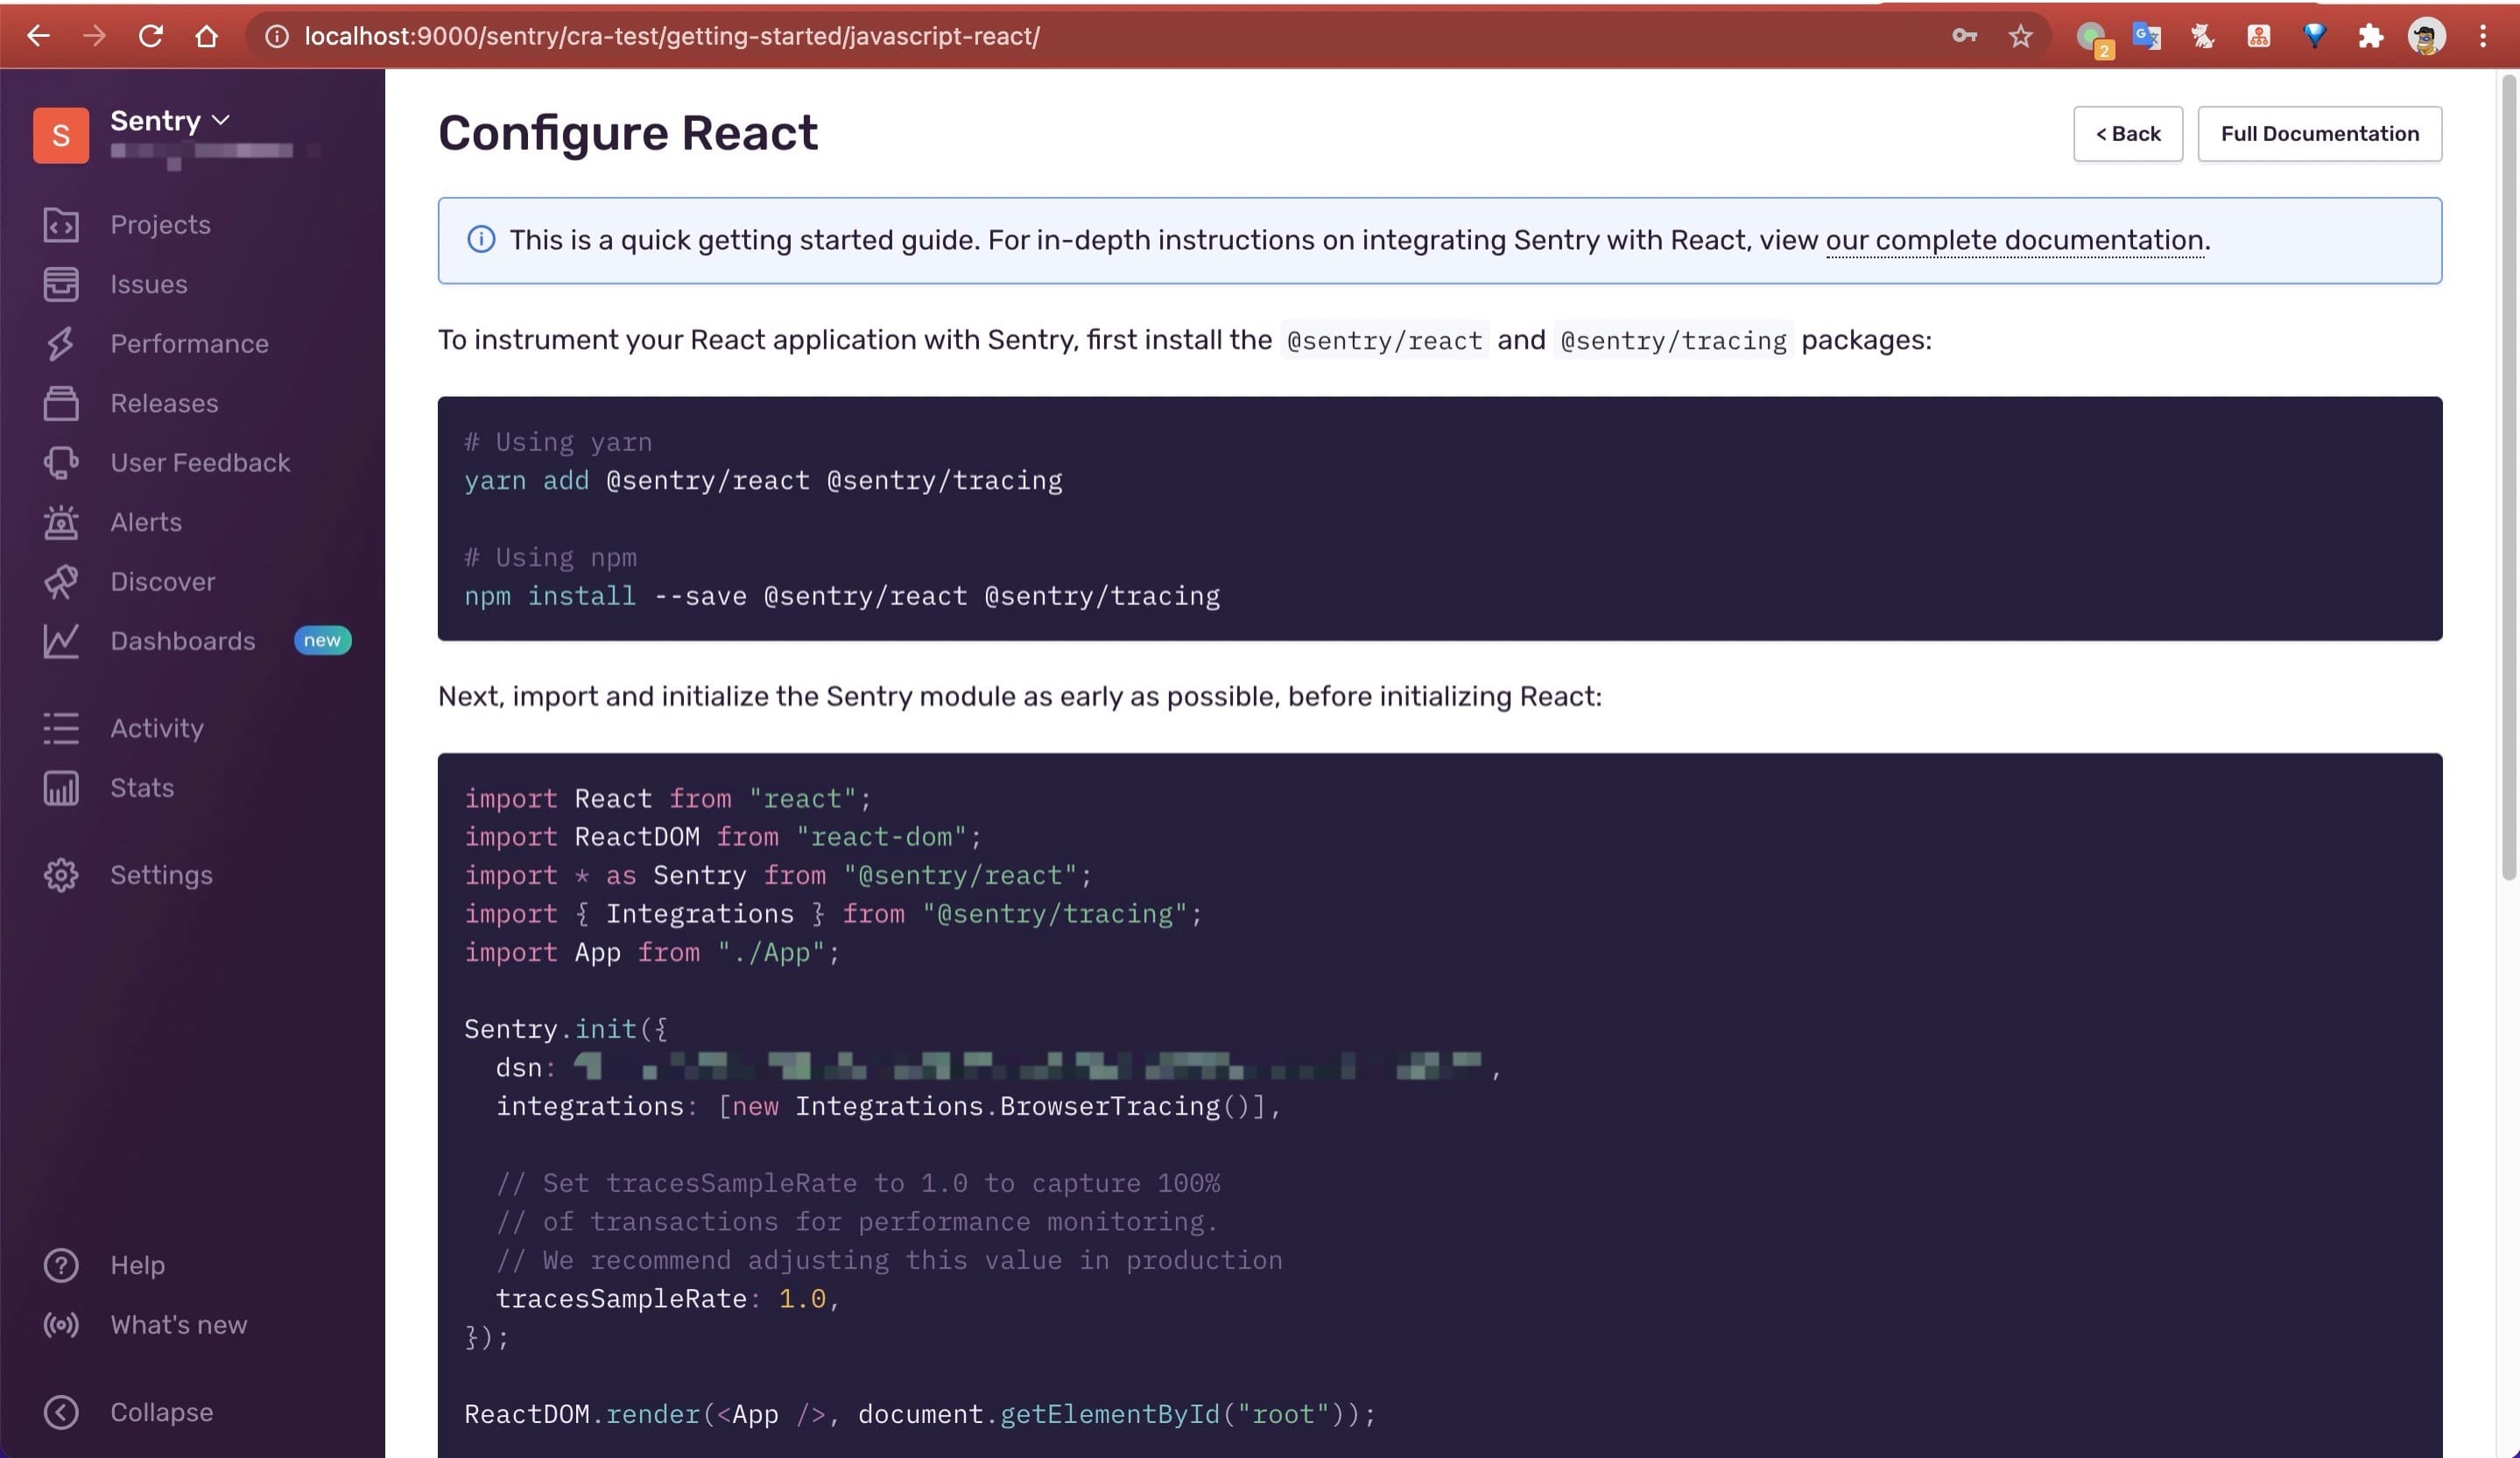Image resolution: width=2520 pixels, height=1458 pixels.
Task: Open Issues via its sidebar icon
Action: click(x=60, y=284)
